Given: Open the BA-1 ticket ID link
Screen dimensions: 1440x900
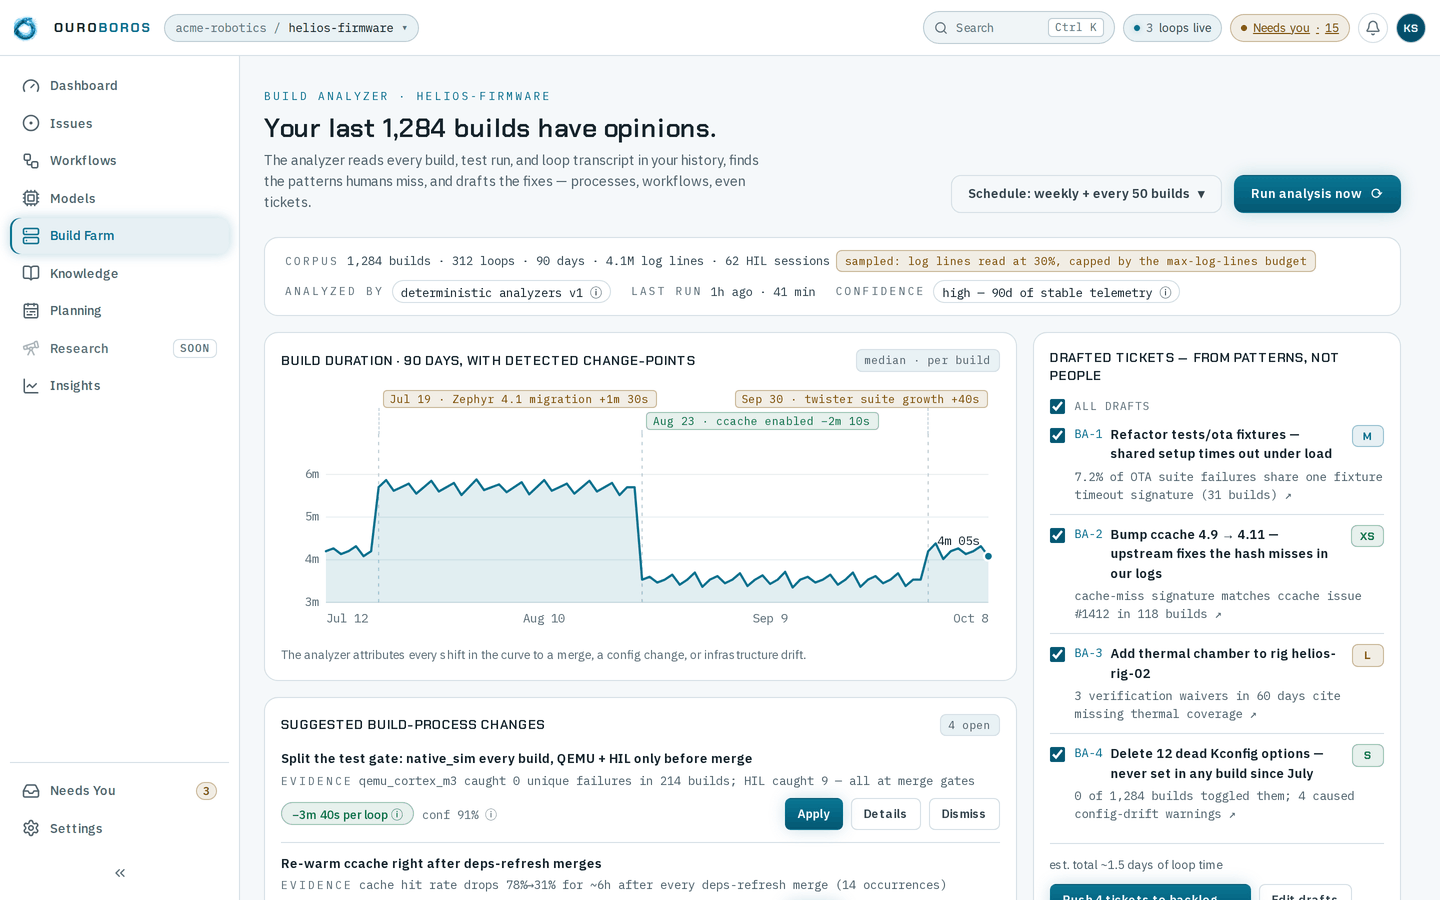Looking at the screenshot, I should [1088, 434].
